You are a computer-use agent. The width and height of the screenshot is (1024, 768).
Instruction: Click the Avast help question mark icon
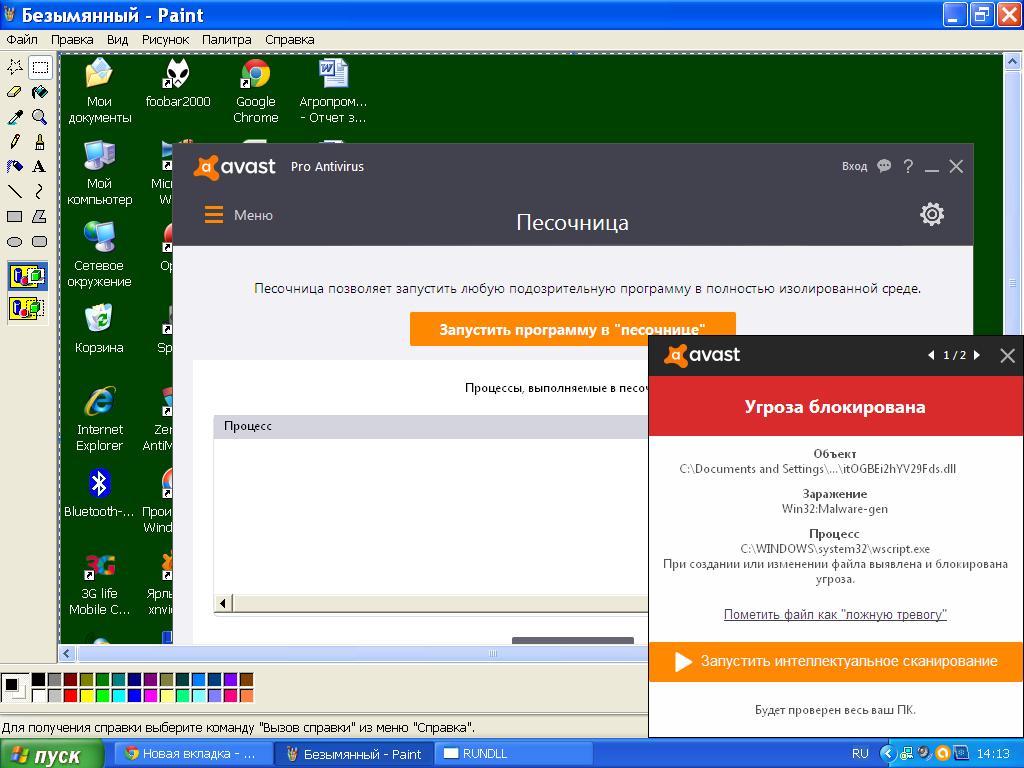click(908, 167)
